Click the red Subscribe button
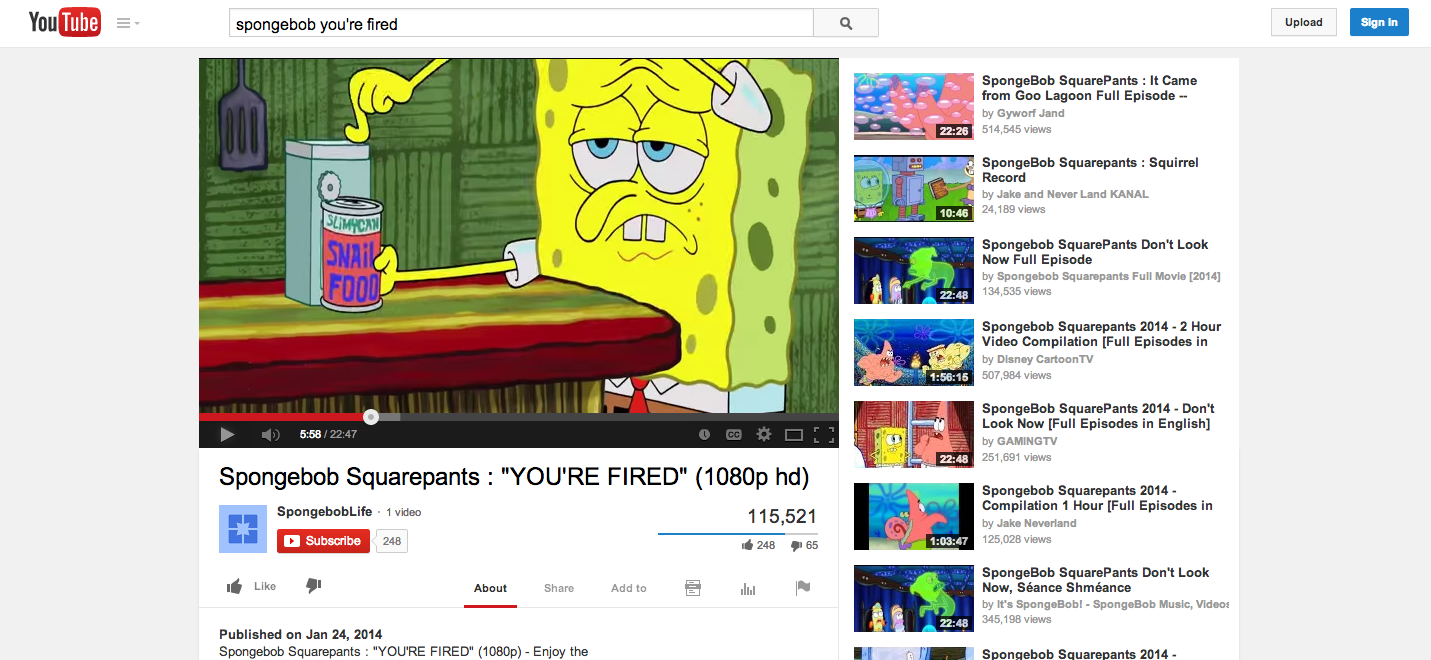Screen dimensions: 1431x660 click(x=324, y=541)
